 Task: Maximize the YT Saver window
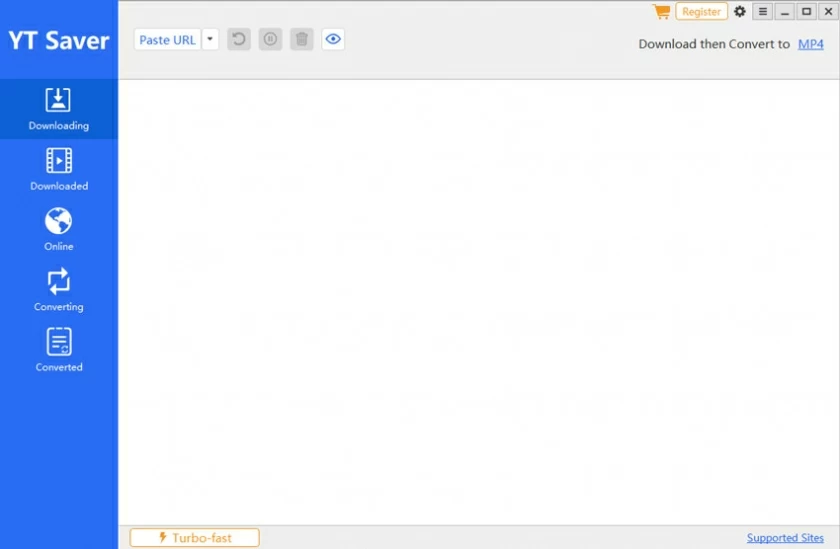tap(806, 12)
